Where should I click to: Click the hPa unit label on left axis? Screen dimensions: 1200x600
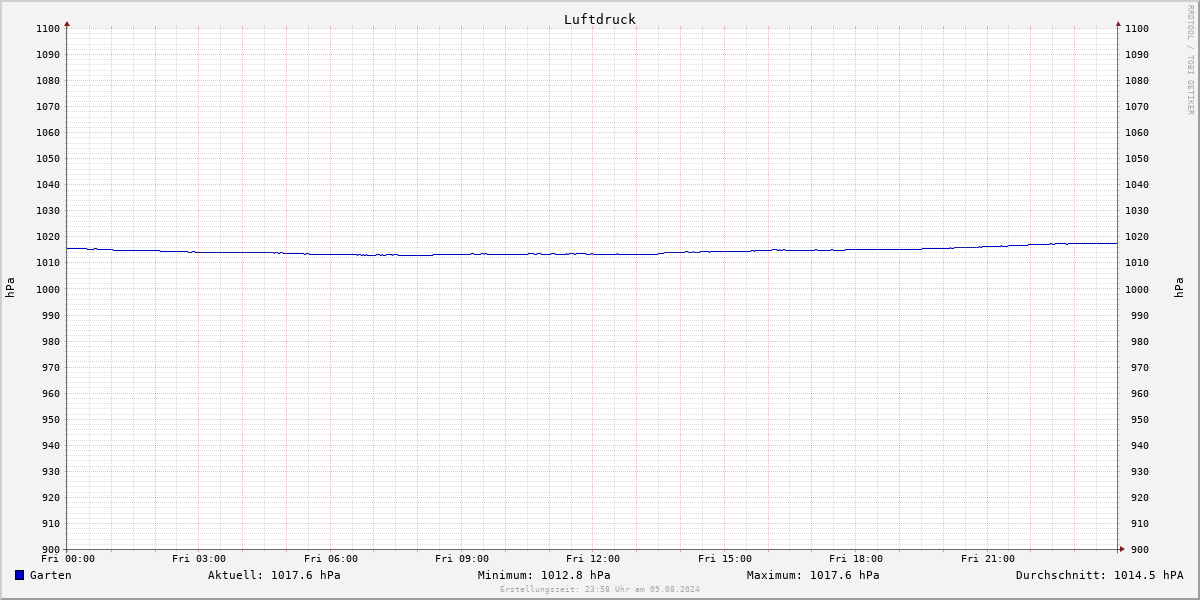pos(10,288)
